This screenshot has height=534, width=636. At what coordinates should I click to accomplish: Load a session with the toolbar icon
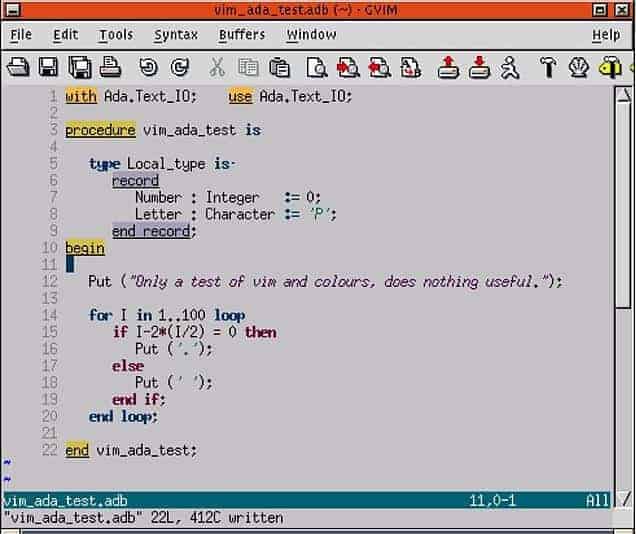(x=449, y=68)
